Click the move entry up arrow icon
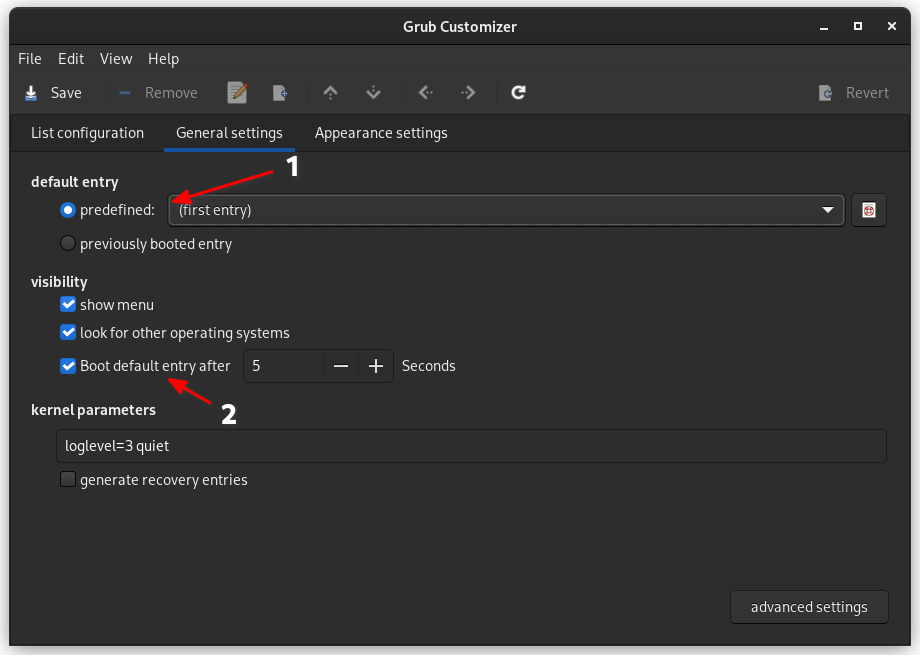 click(330, 92)
